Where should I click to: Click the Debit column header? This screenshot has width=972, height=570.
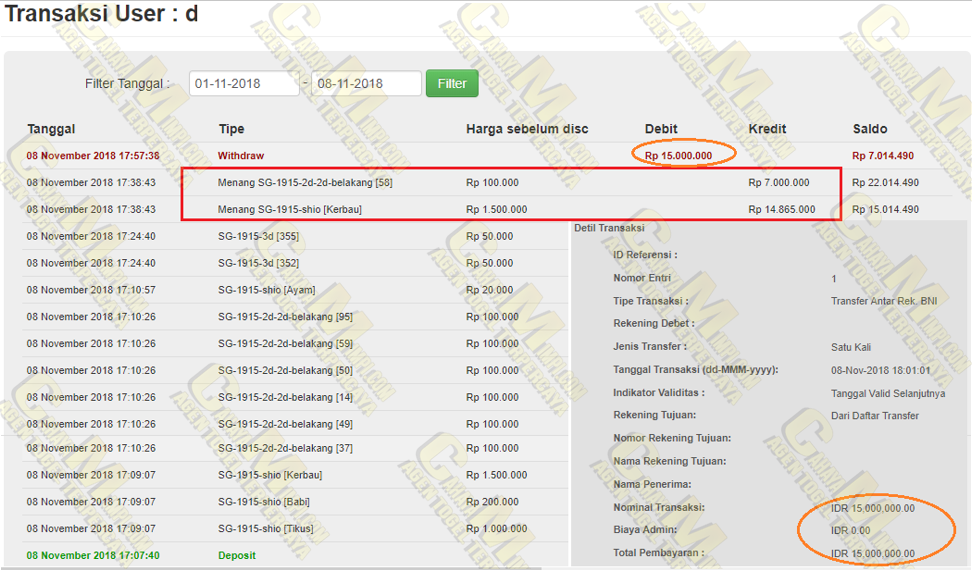(x=661, y=129)
